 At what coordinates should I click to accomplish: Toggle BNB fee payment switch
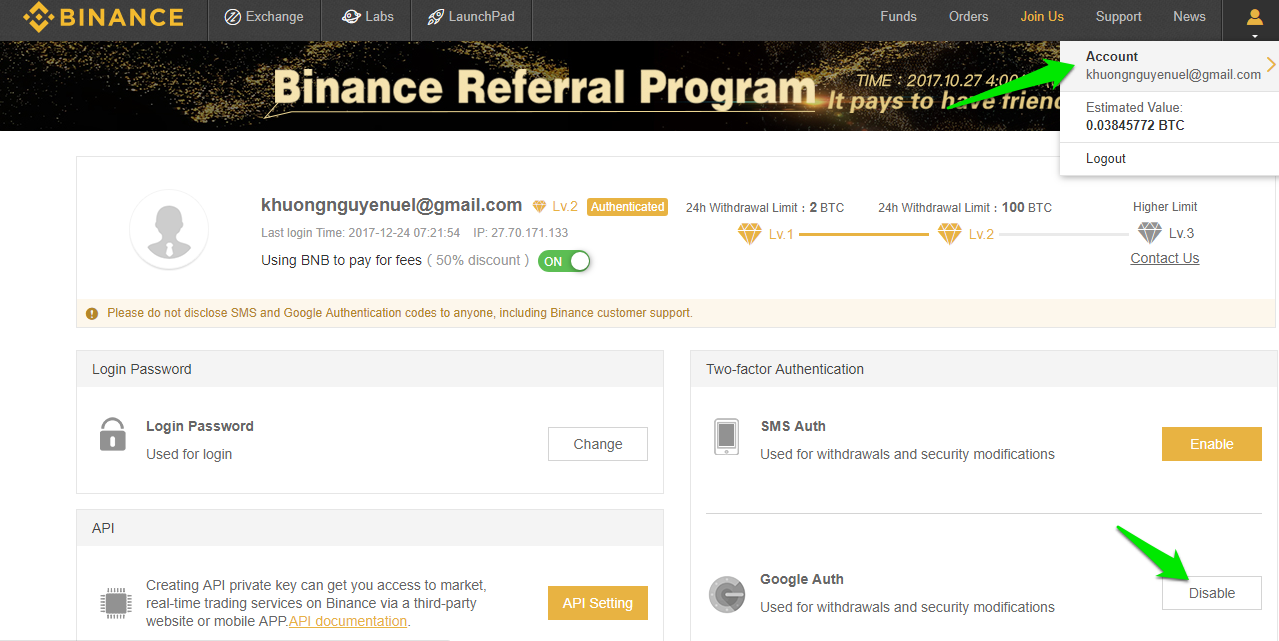click(x=564, y=261)
